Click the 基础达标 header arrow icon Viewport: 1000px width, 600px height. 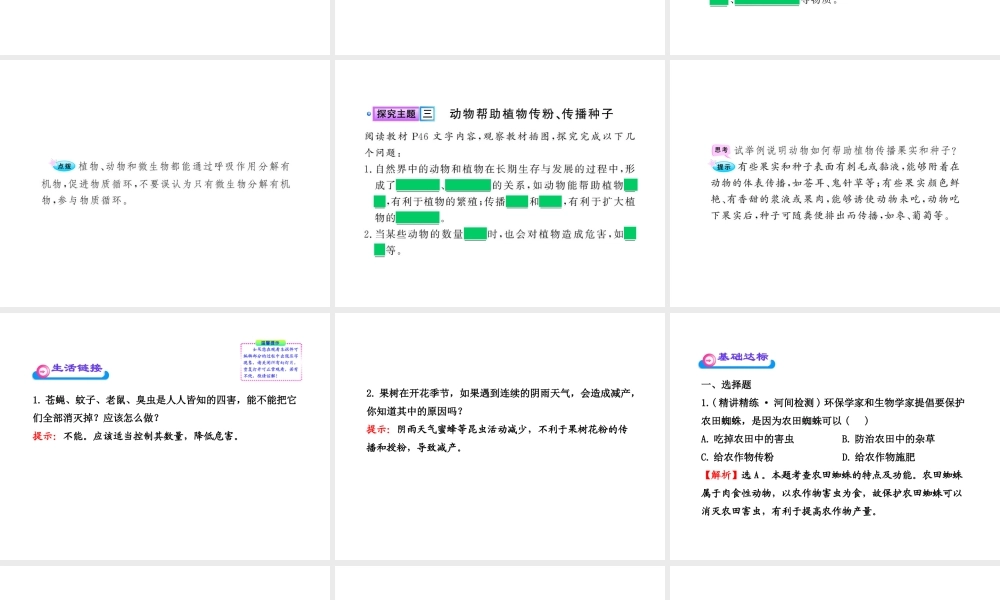pyautogui.click(x=709, y=360)
